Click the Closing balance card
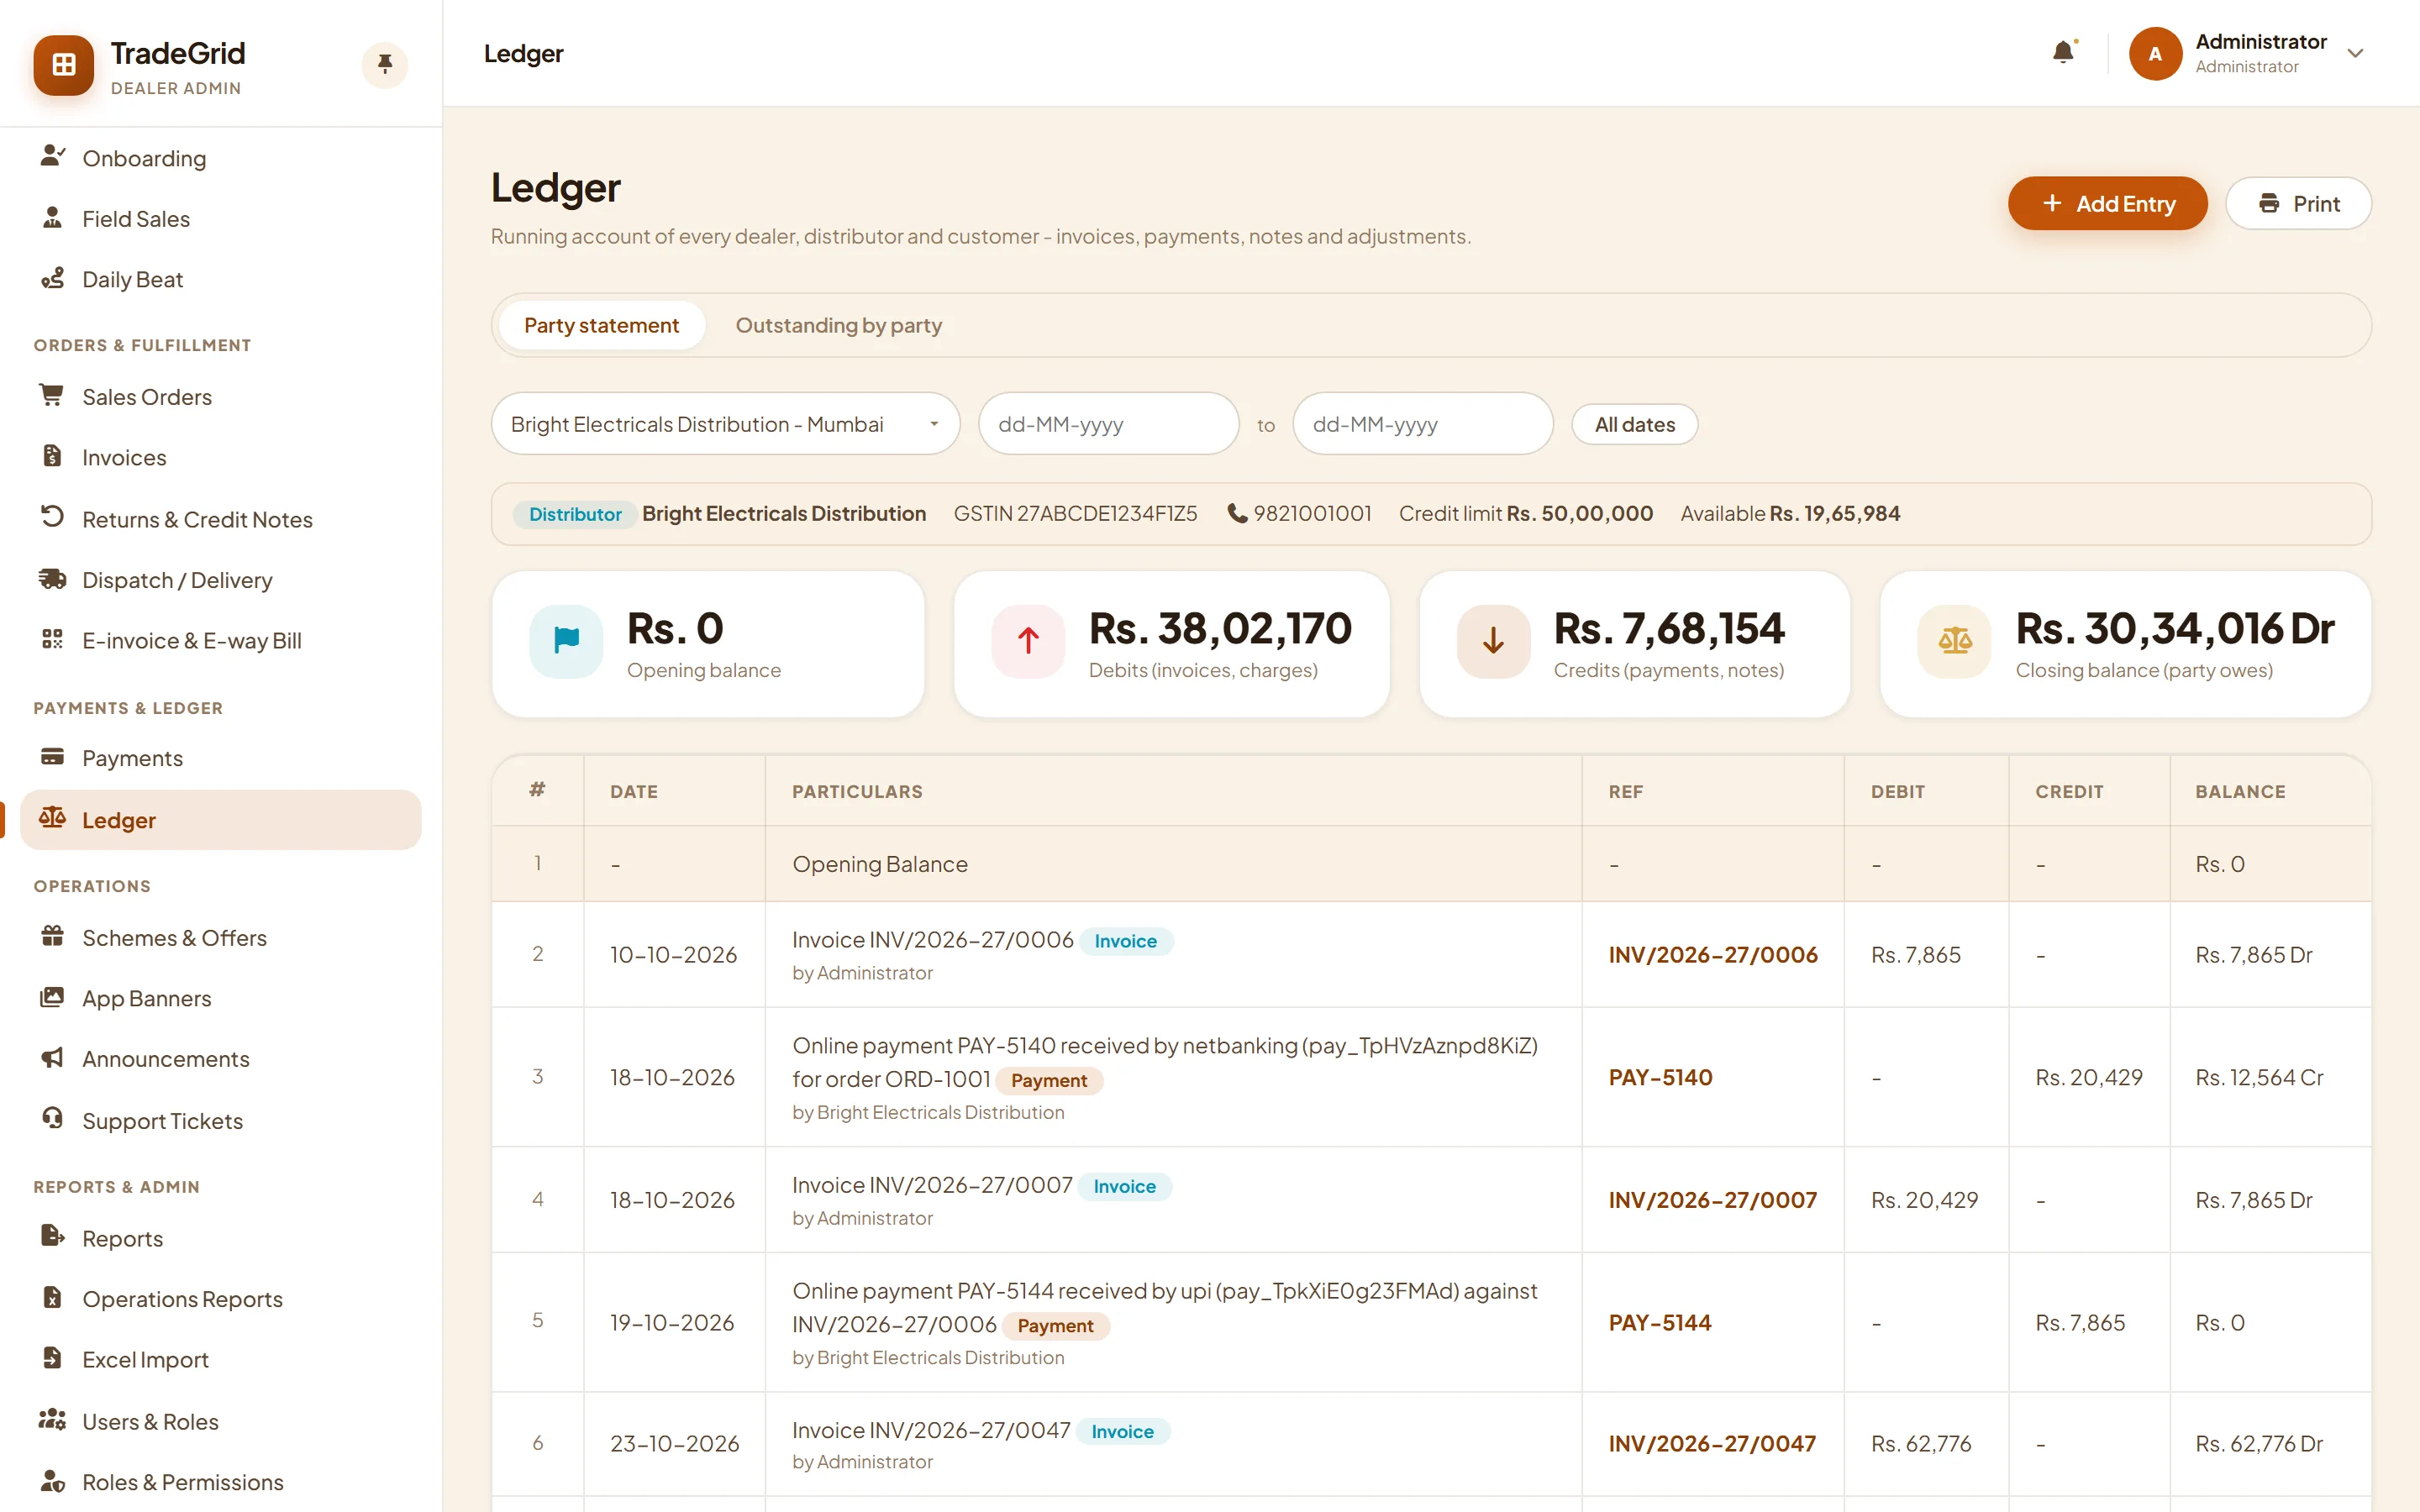This screenshot has height=1512, width=2420. coord(2125,644)
